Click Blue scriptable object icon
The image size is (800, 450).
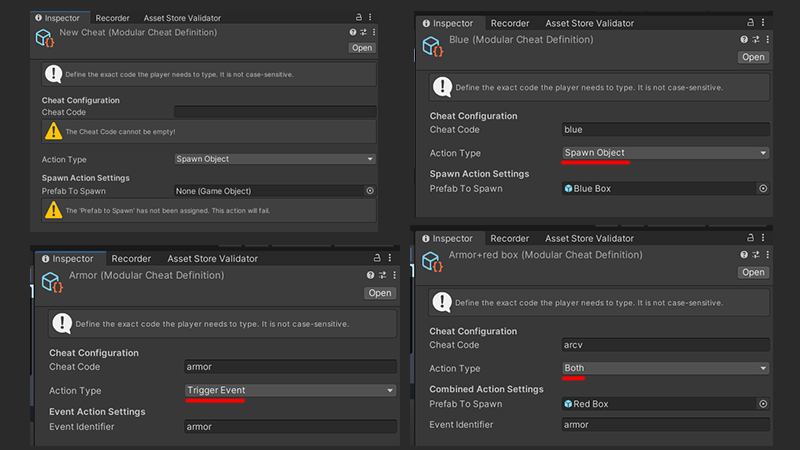pyautogui.click(x=433, y=46)
